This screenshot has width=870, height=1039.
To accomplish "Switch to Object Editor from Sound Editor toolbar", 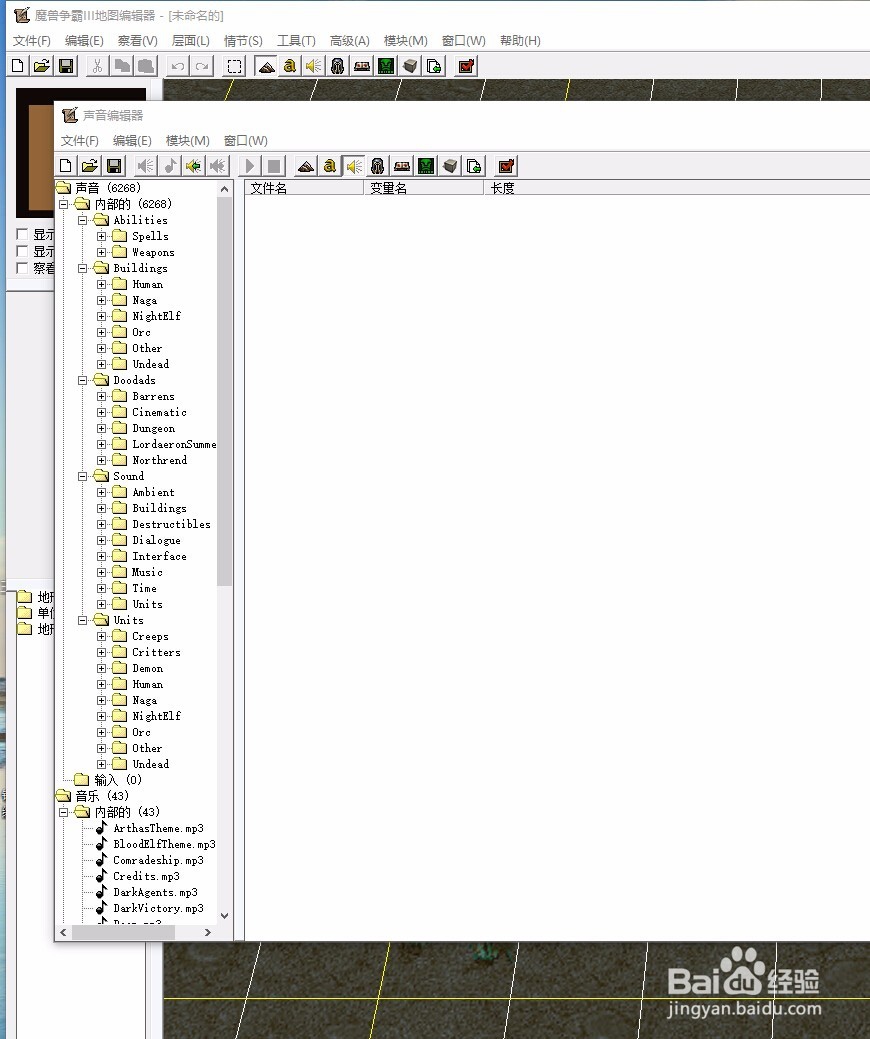I will point(378,166).
